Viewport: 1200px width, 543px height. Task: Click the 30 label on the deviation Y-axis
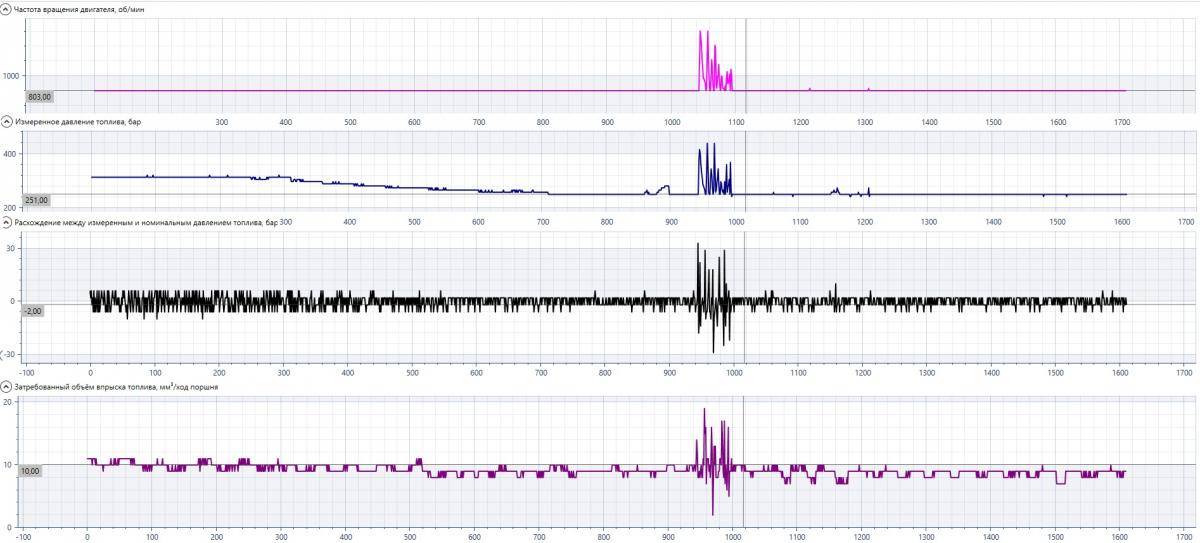pyautogui.click(x=11, y=248)
